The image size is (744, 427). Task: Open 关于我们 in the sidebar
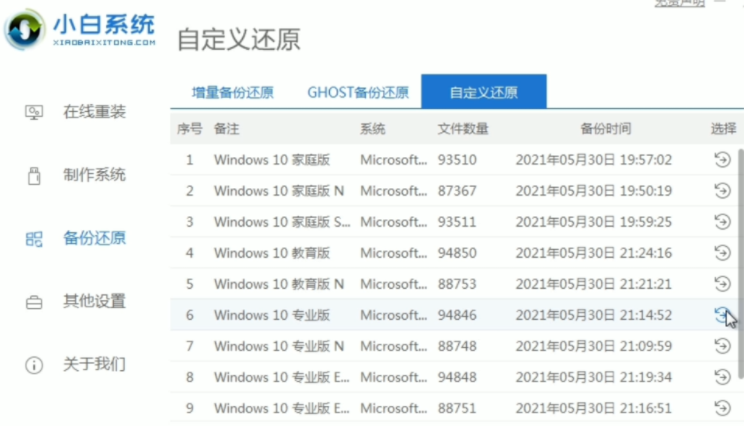94,364
